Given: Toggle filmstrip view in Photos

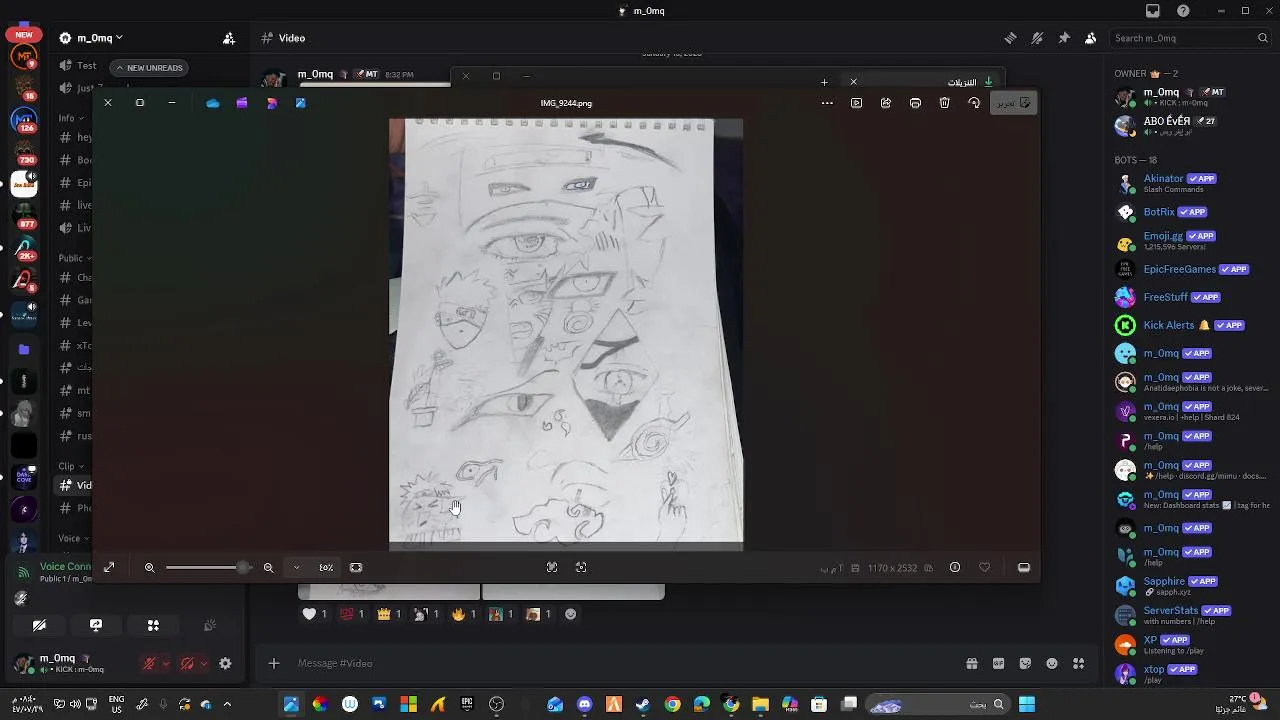Looking at the screenshot, I should 1024,567.
